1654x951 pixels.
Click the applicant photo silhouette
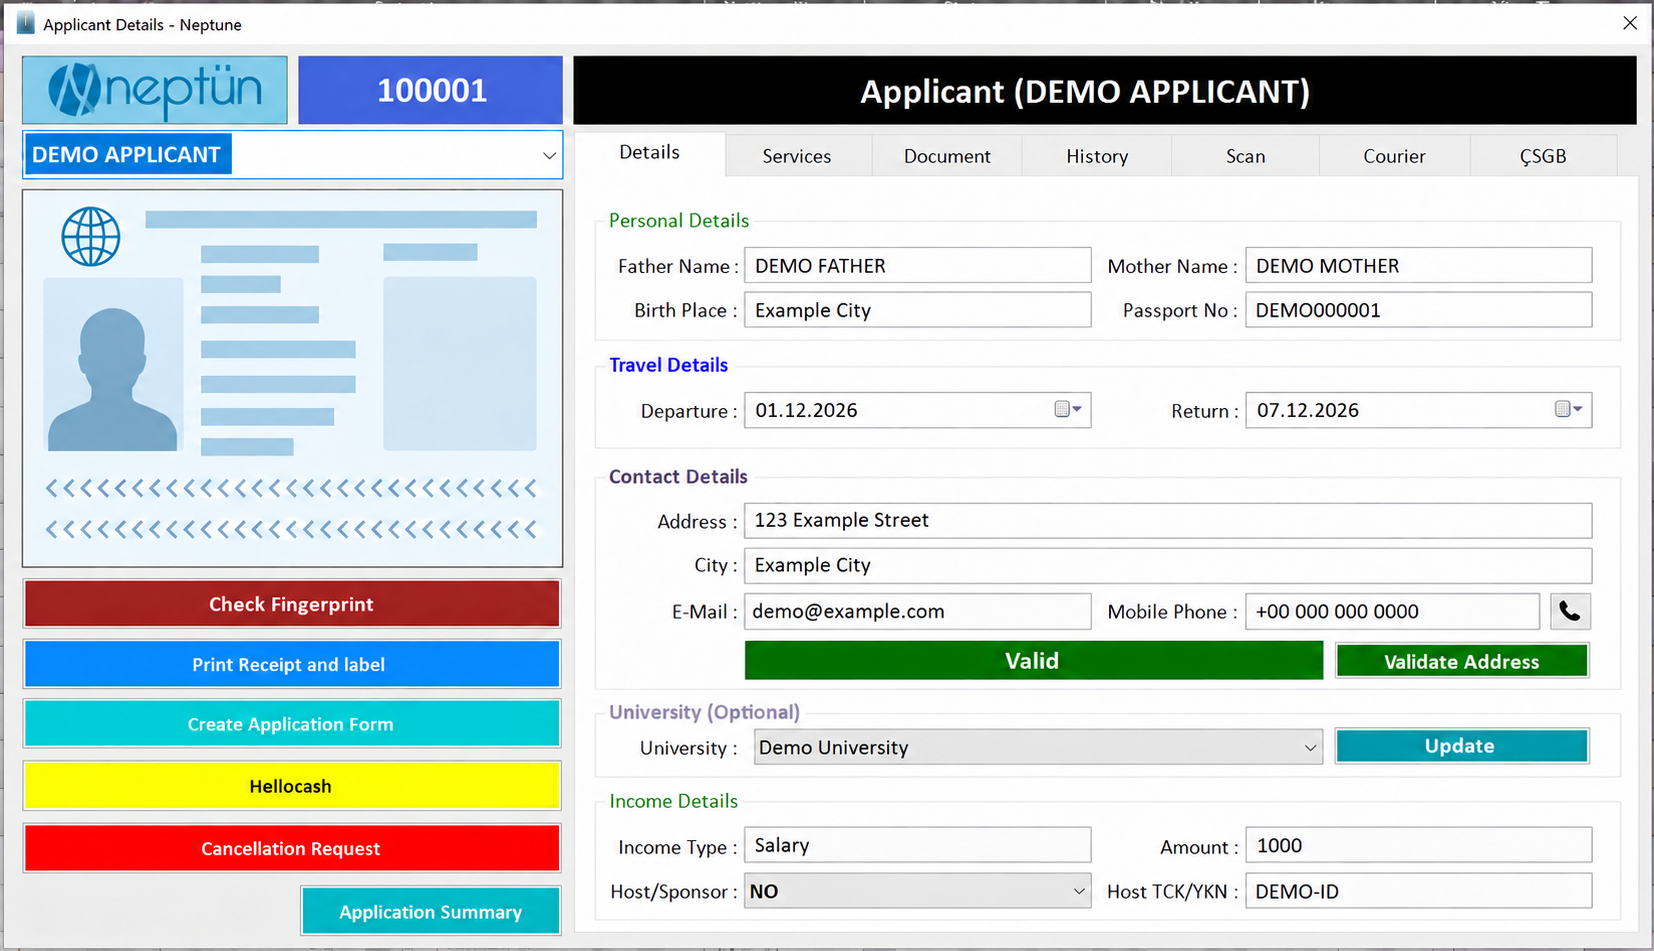point(113,378)
